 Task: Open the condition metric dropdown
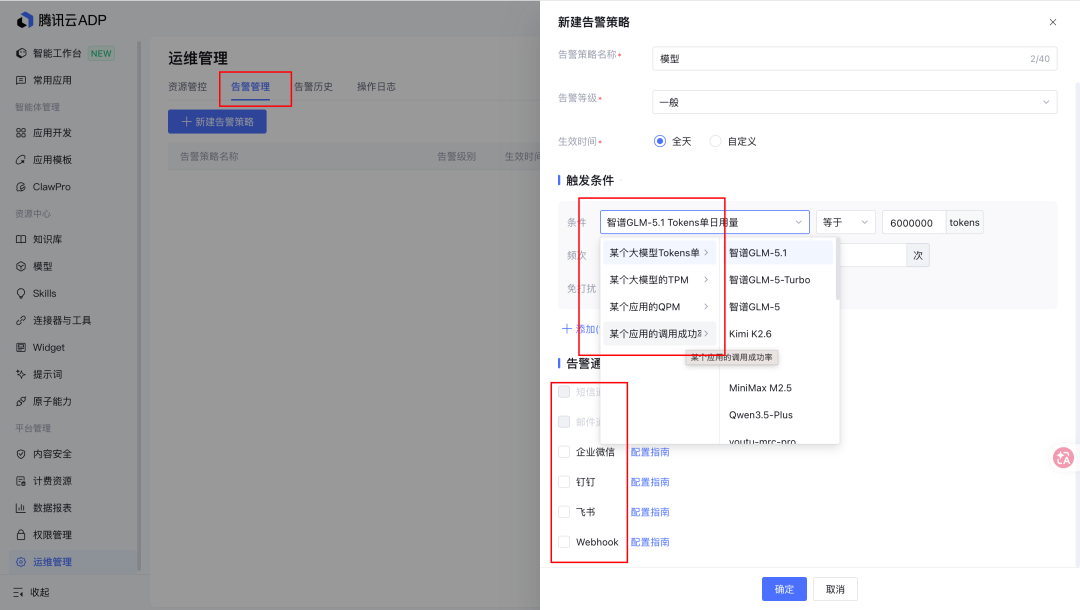[x=705, y=222]
